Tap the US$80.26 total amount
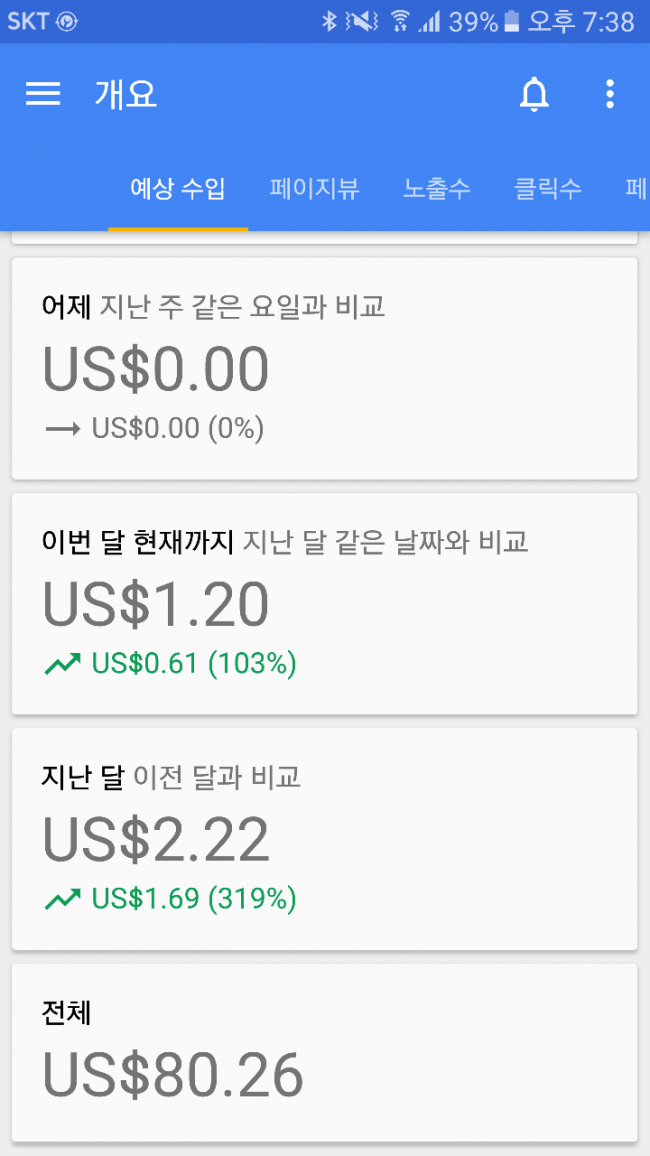Image resolution: width=650 pixels, height=1156 pixels. click(173, 1075)
